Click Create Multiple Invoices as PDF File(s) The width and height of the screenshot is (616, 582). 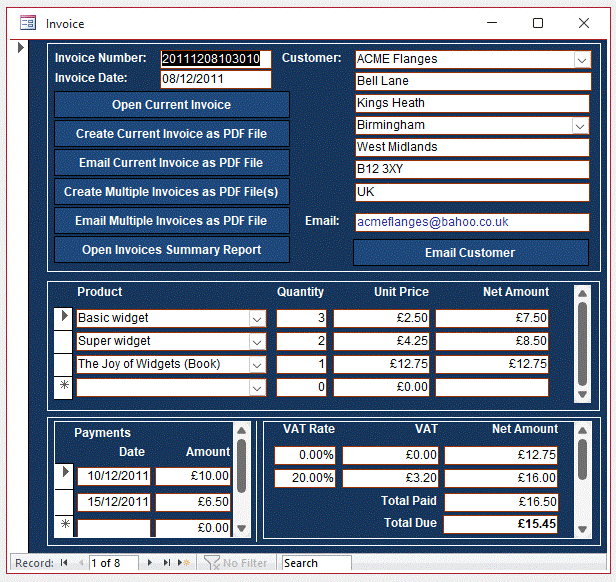pos(172,192)
